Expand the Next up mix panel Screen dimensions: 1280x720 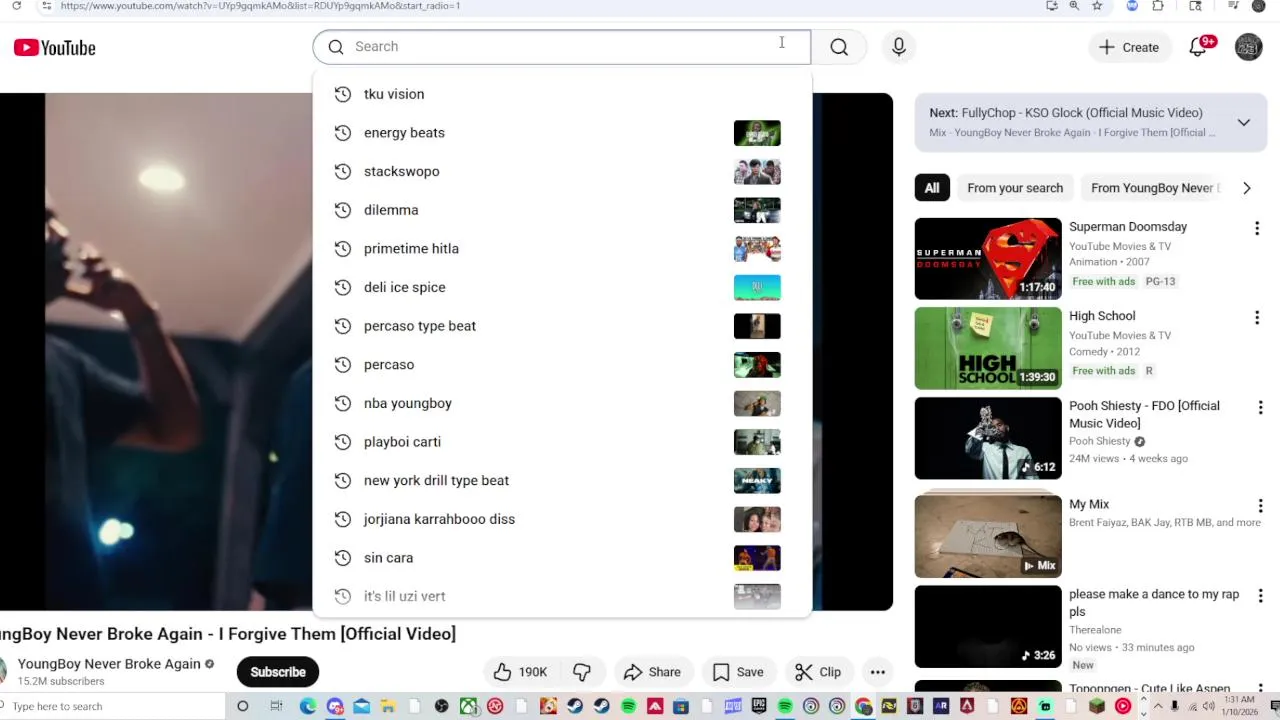1244,123
